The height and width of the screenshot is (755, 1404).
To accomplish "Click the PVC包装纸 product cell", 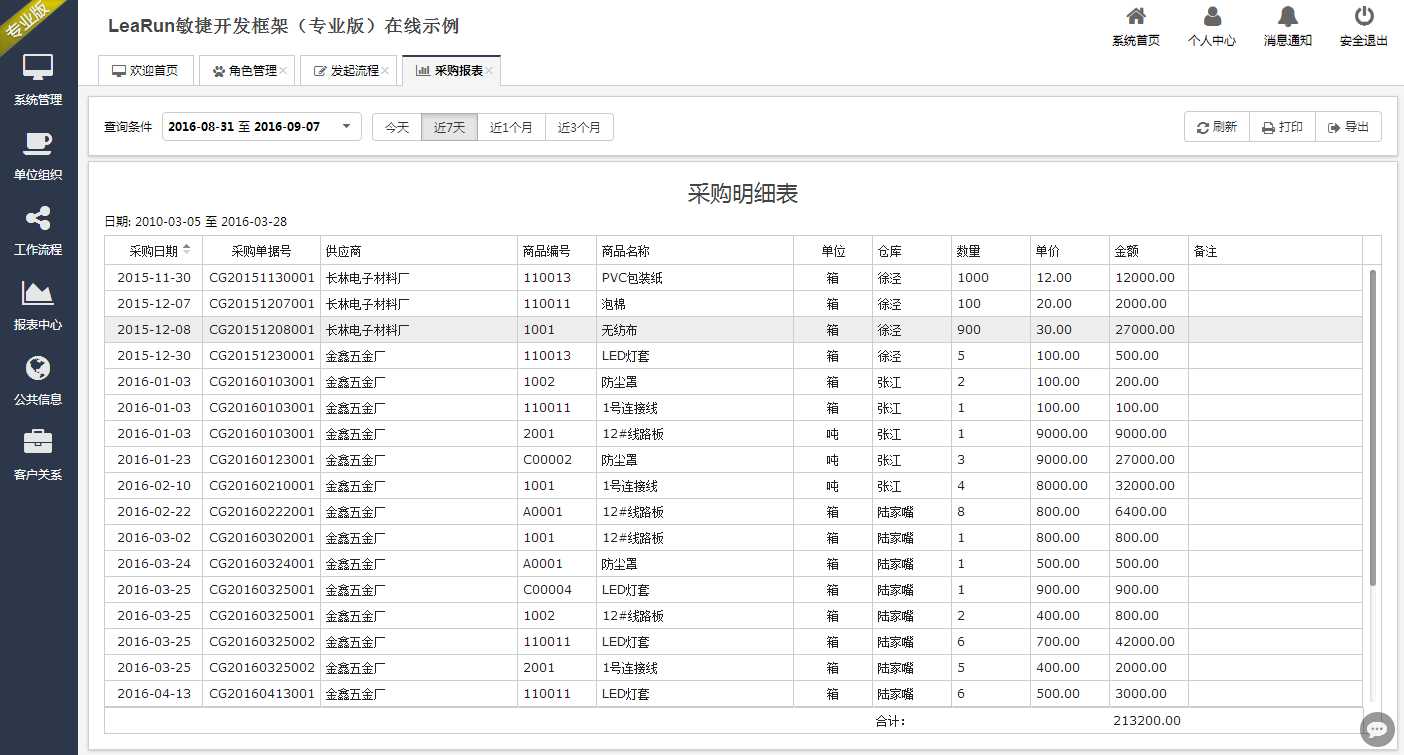I will click(695, 278).
